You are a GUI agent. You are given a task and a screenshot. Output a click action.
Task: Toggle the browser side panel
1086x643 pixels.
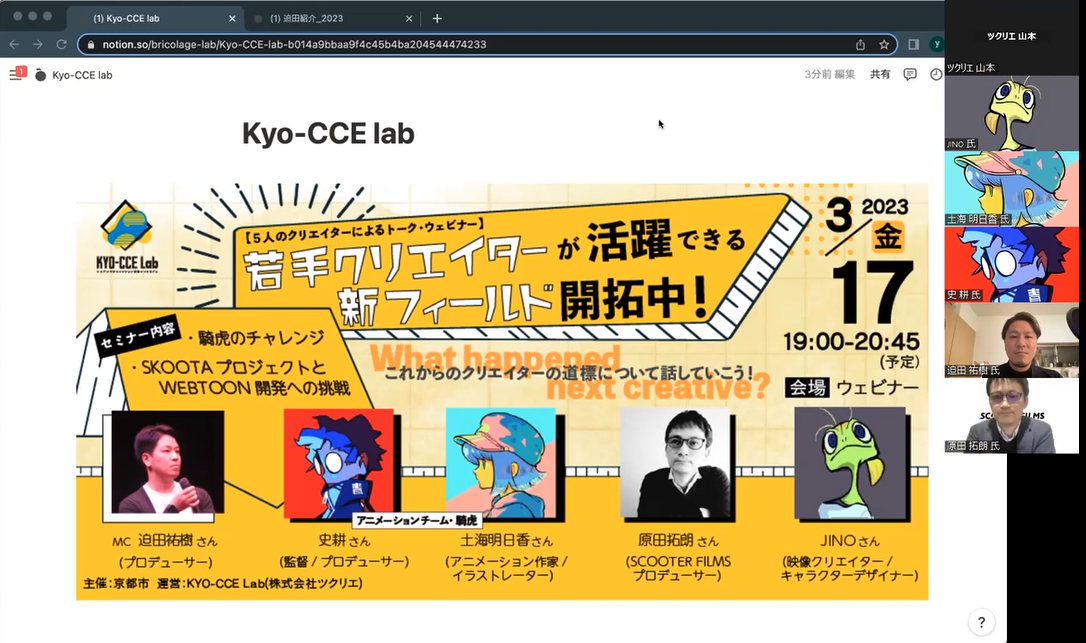[913, 45]
